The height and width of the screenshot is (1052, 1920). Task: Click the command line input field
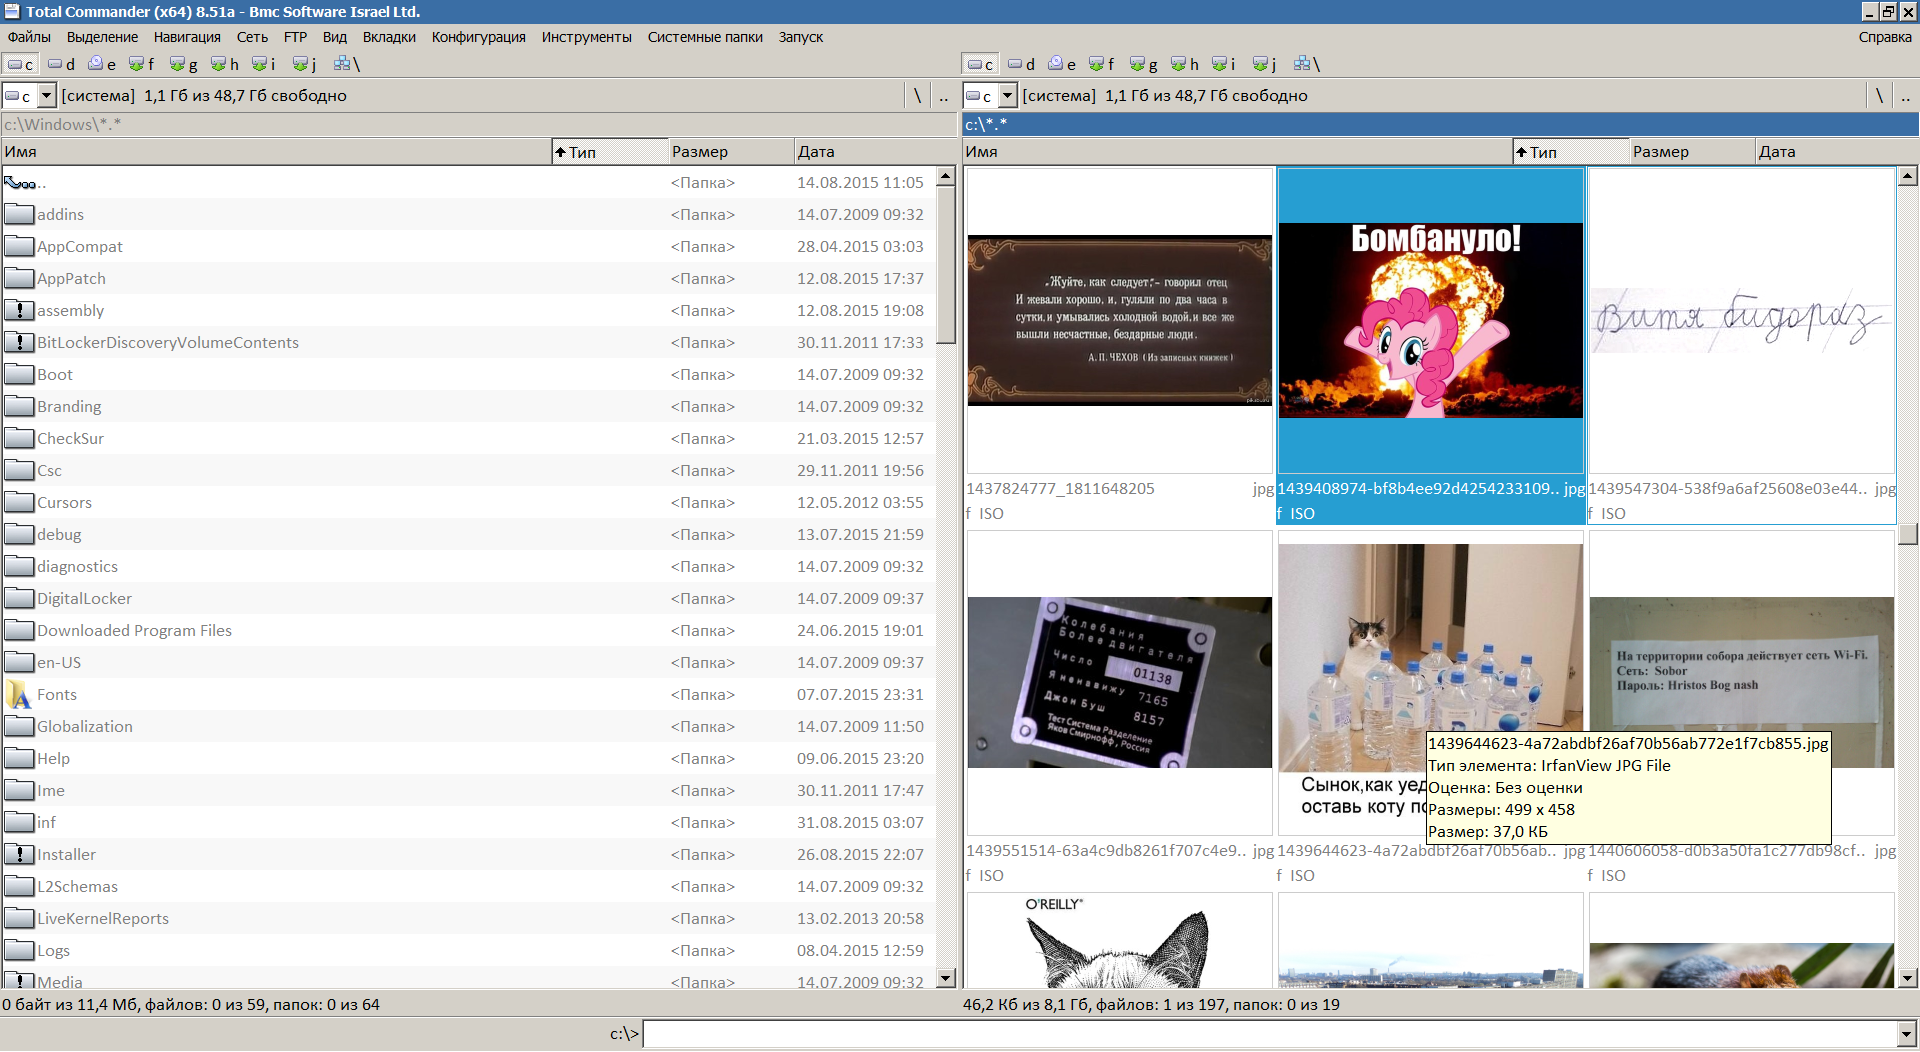tap(1268, 1034)
